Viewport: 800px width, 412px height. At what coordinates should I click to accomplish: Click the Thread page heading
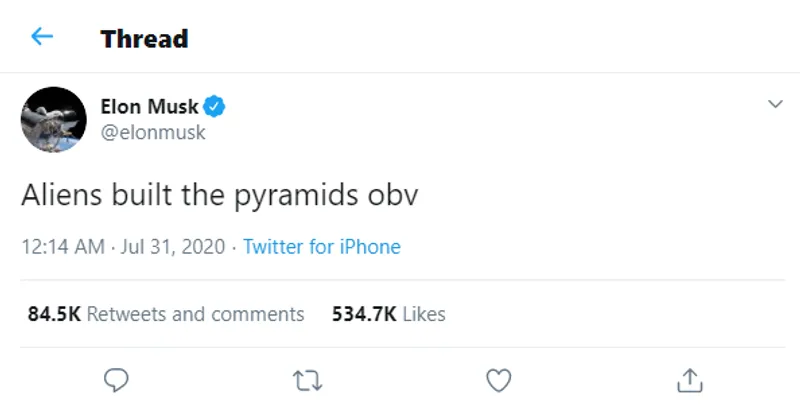point(144,39)
